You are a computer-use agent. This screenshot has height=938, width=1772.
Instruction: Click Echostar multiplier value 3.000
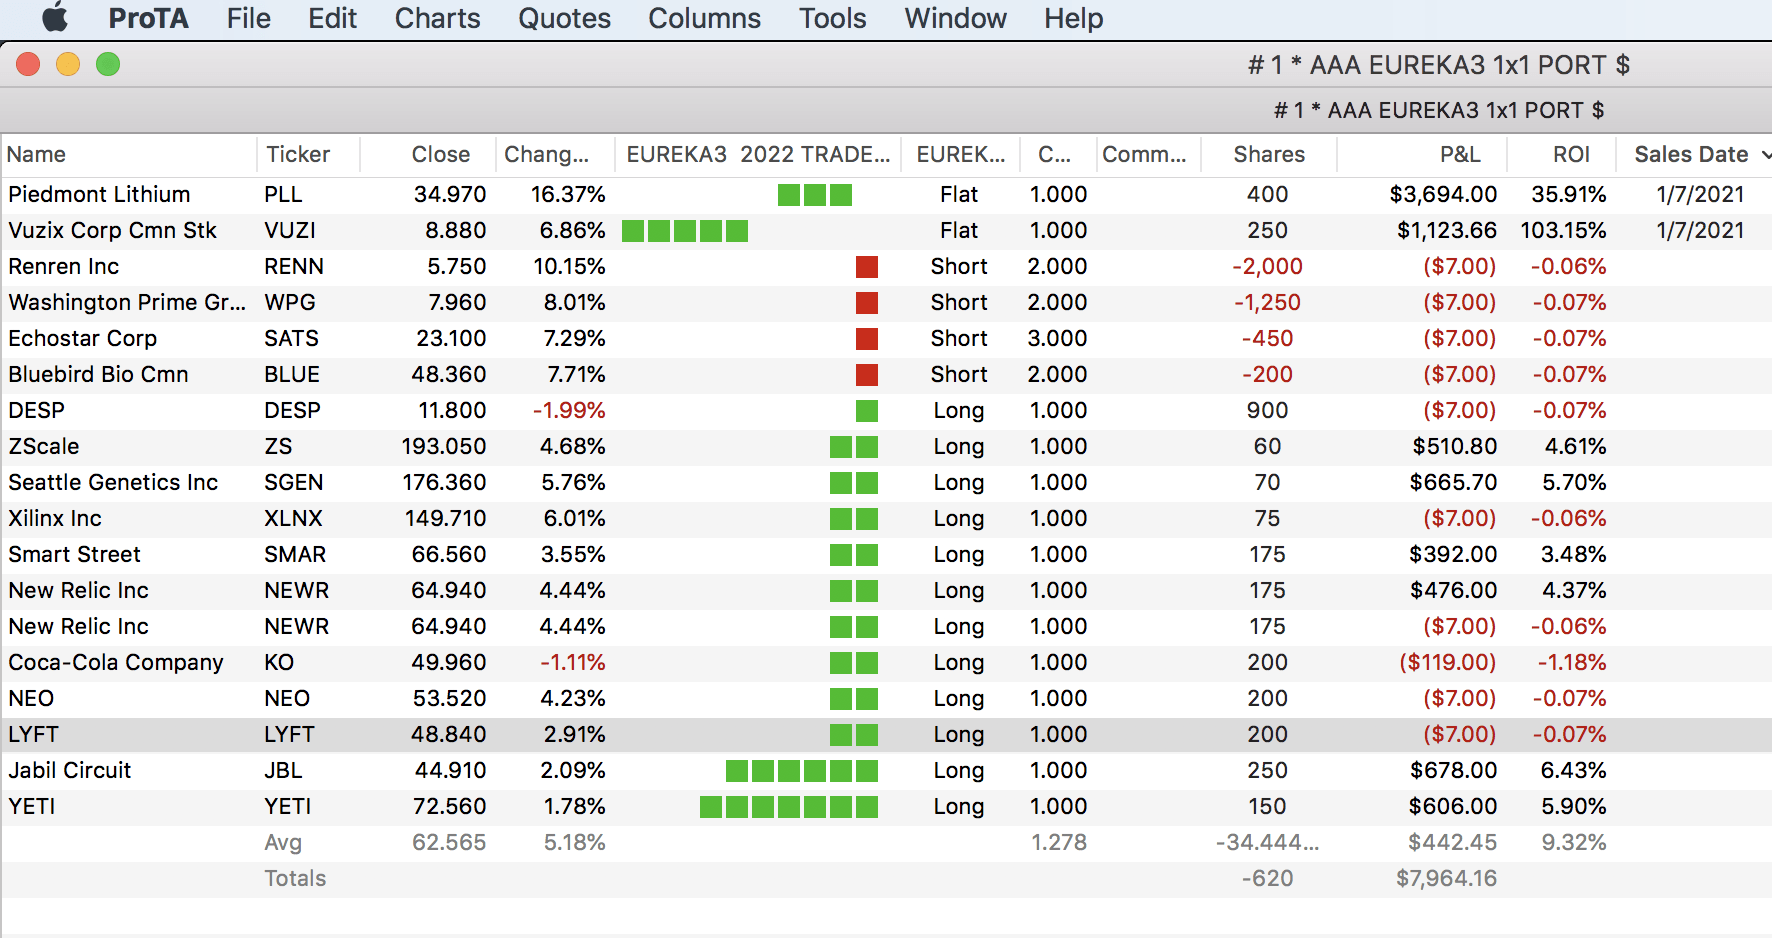(x=1057, y=338)
